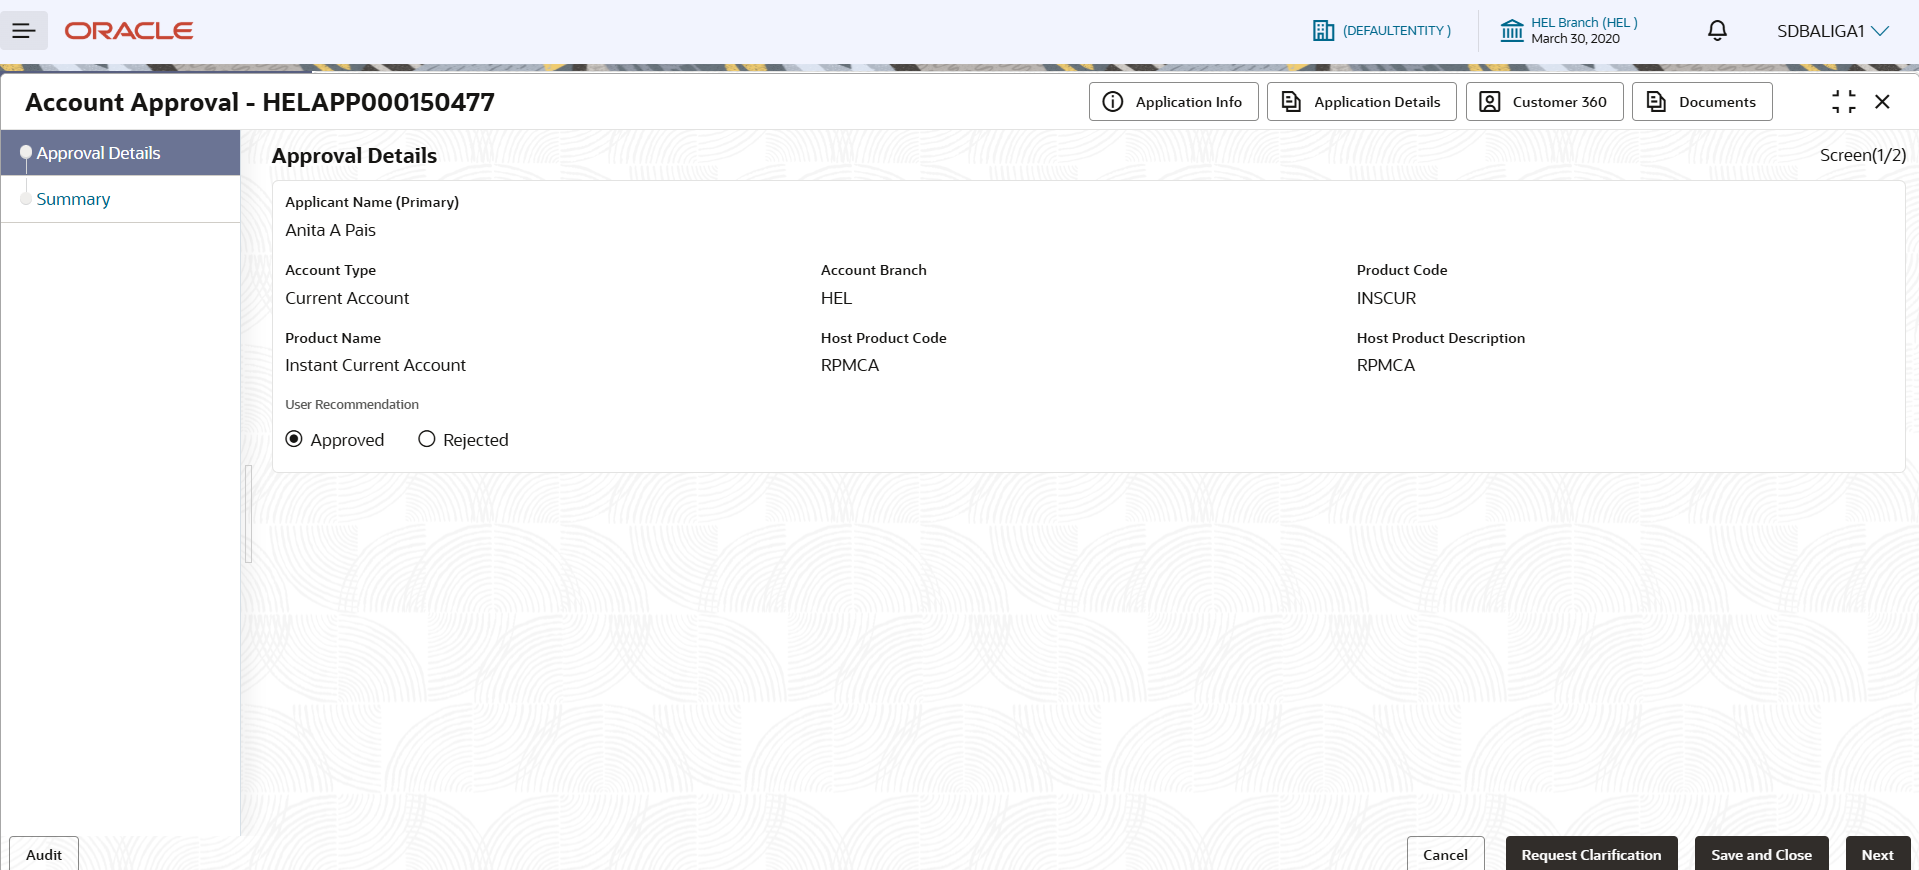Go to the Summary step
The height and width of the screenshot is (870, 1919).
point(73,199)
